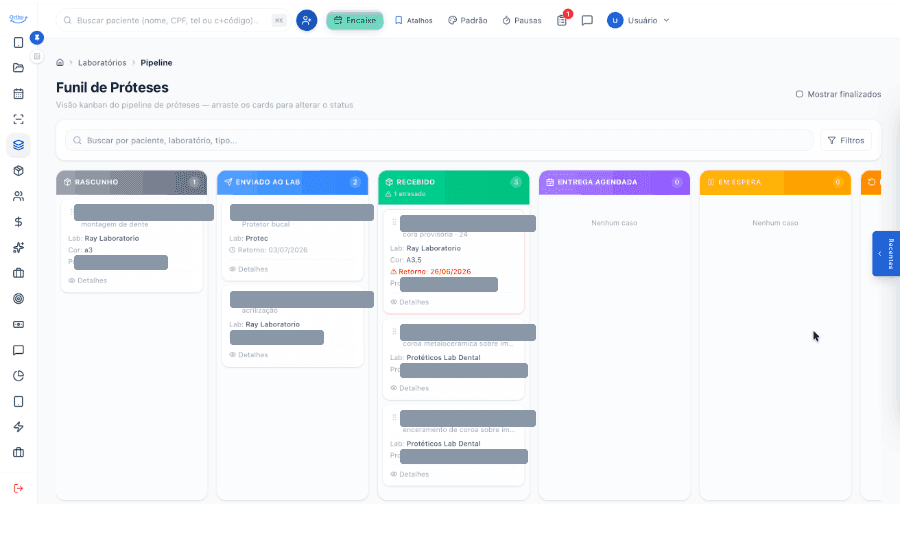
Task: View Detalhes of montagem de dente card
Action: click(x=88, y=281)
